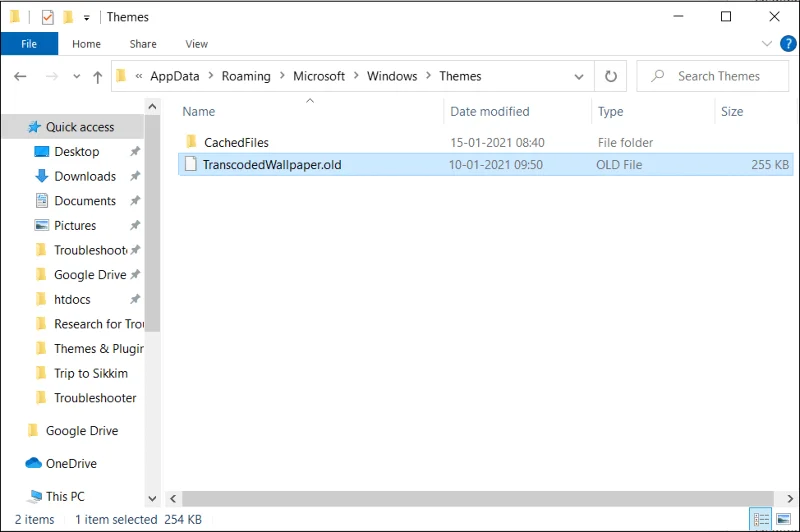
Task: Click the pin icon beside Downloads
Action: pos(135,176)
